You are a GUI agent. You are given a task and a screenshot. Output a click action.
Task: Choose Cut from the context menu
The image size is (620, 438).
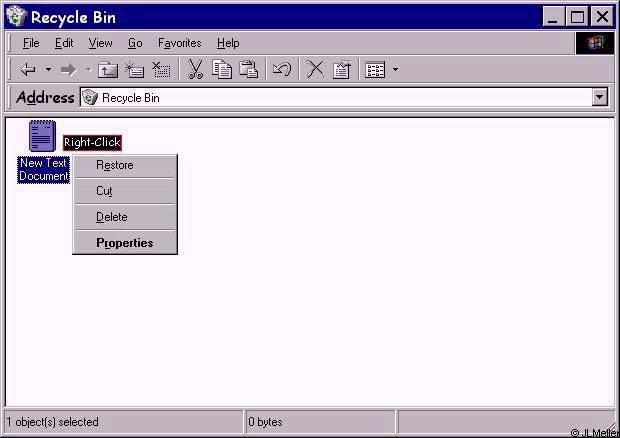pos(125,191)
